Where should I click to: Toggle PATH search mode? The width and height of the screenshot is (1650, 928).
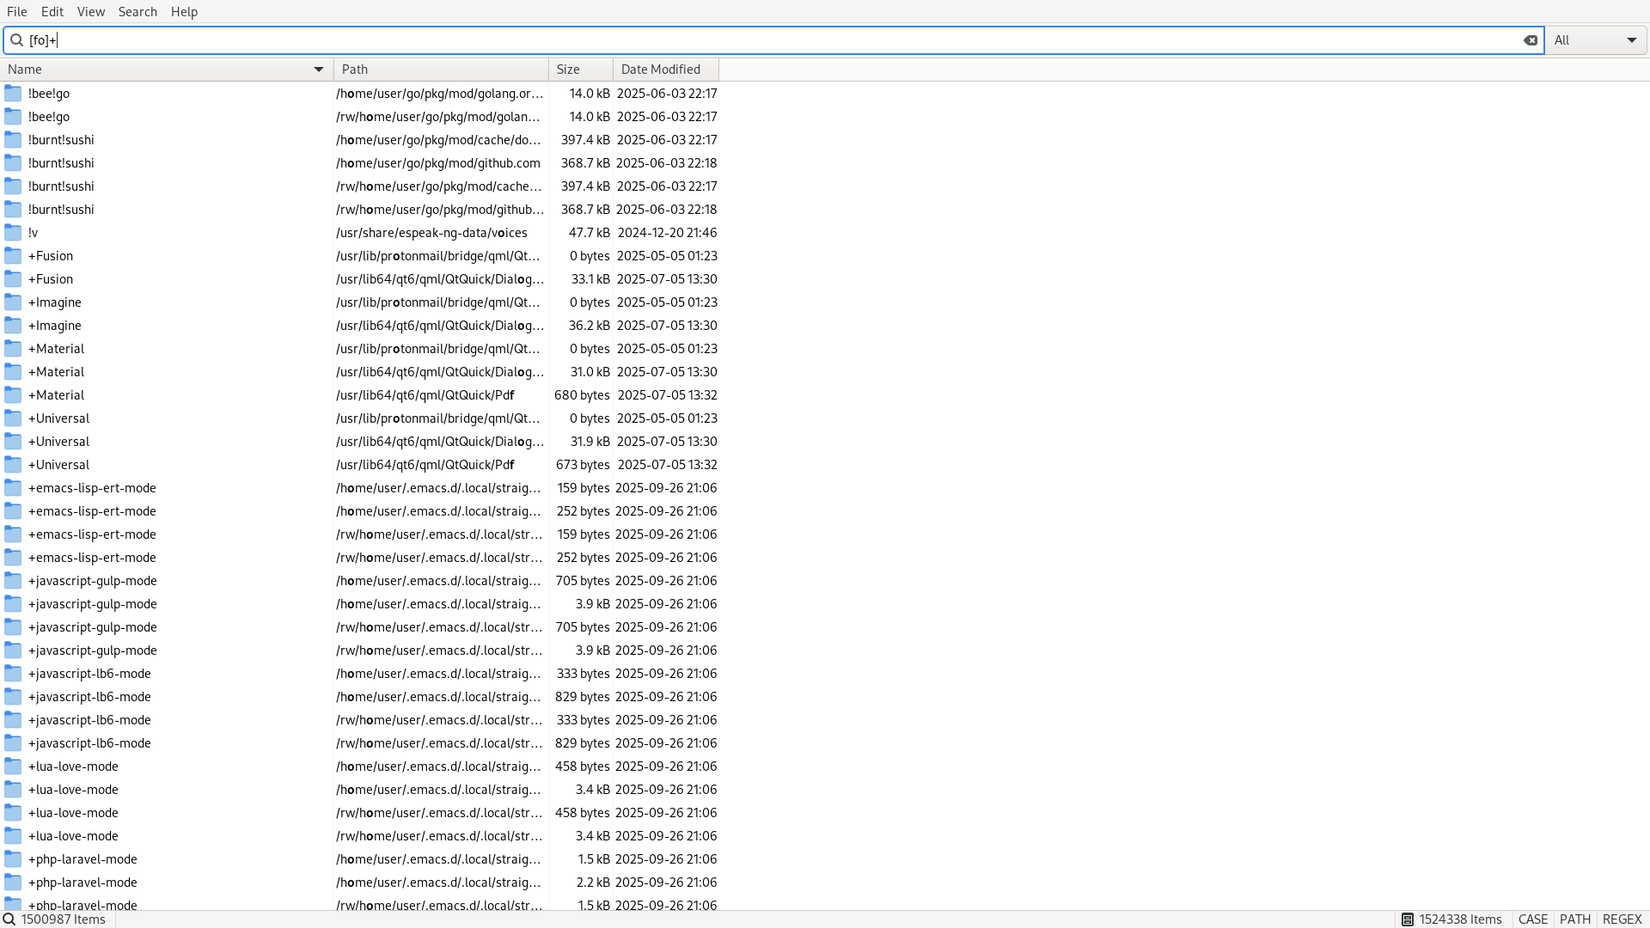pyautogui.click(x=1575, y=919)
